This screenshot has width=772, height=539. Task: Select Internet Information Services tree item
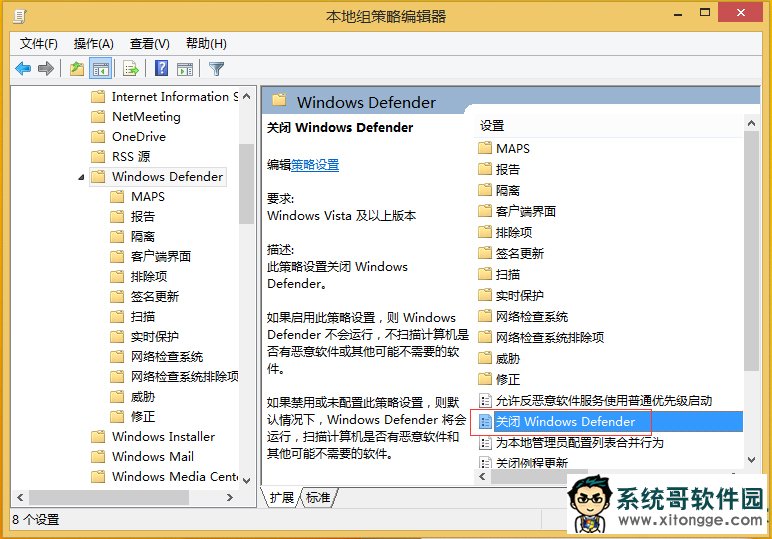pyautogui.click(x=175, y=96)
